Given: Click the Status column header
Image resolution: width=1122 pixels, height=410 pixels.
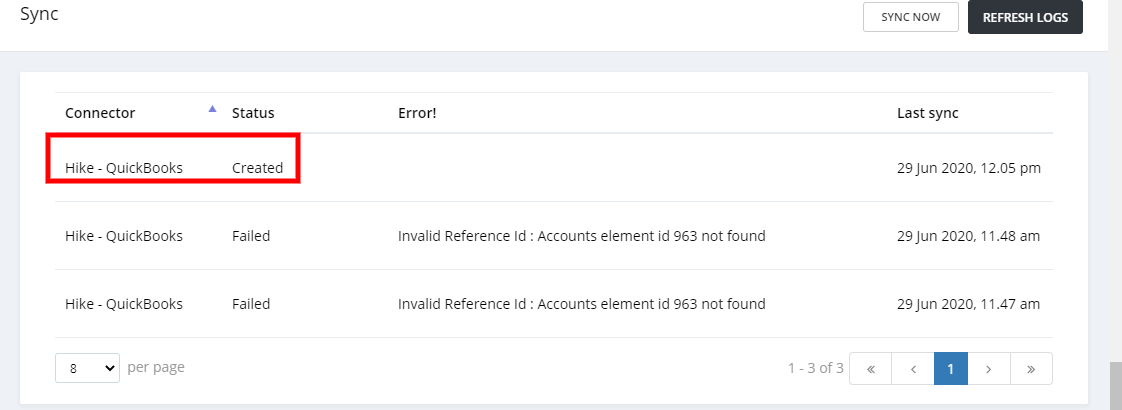Looking at the screenshot, I should pyautogui.click(x=253, y=113).
